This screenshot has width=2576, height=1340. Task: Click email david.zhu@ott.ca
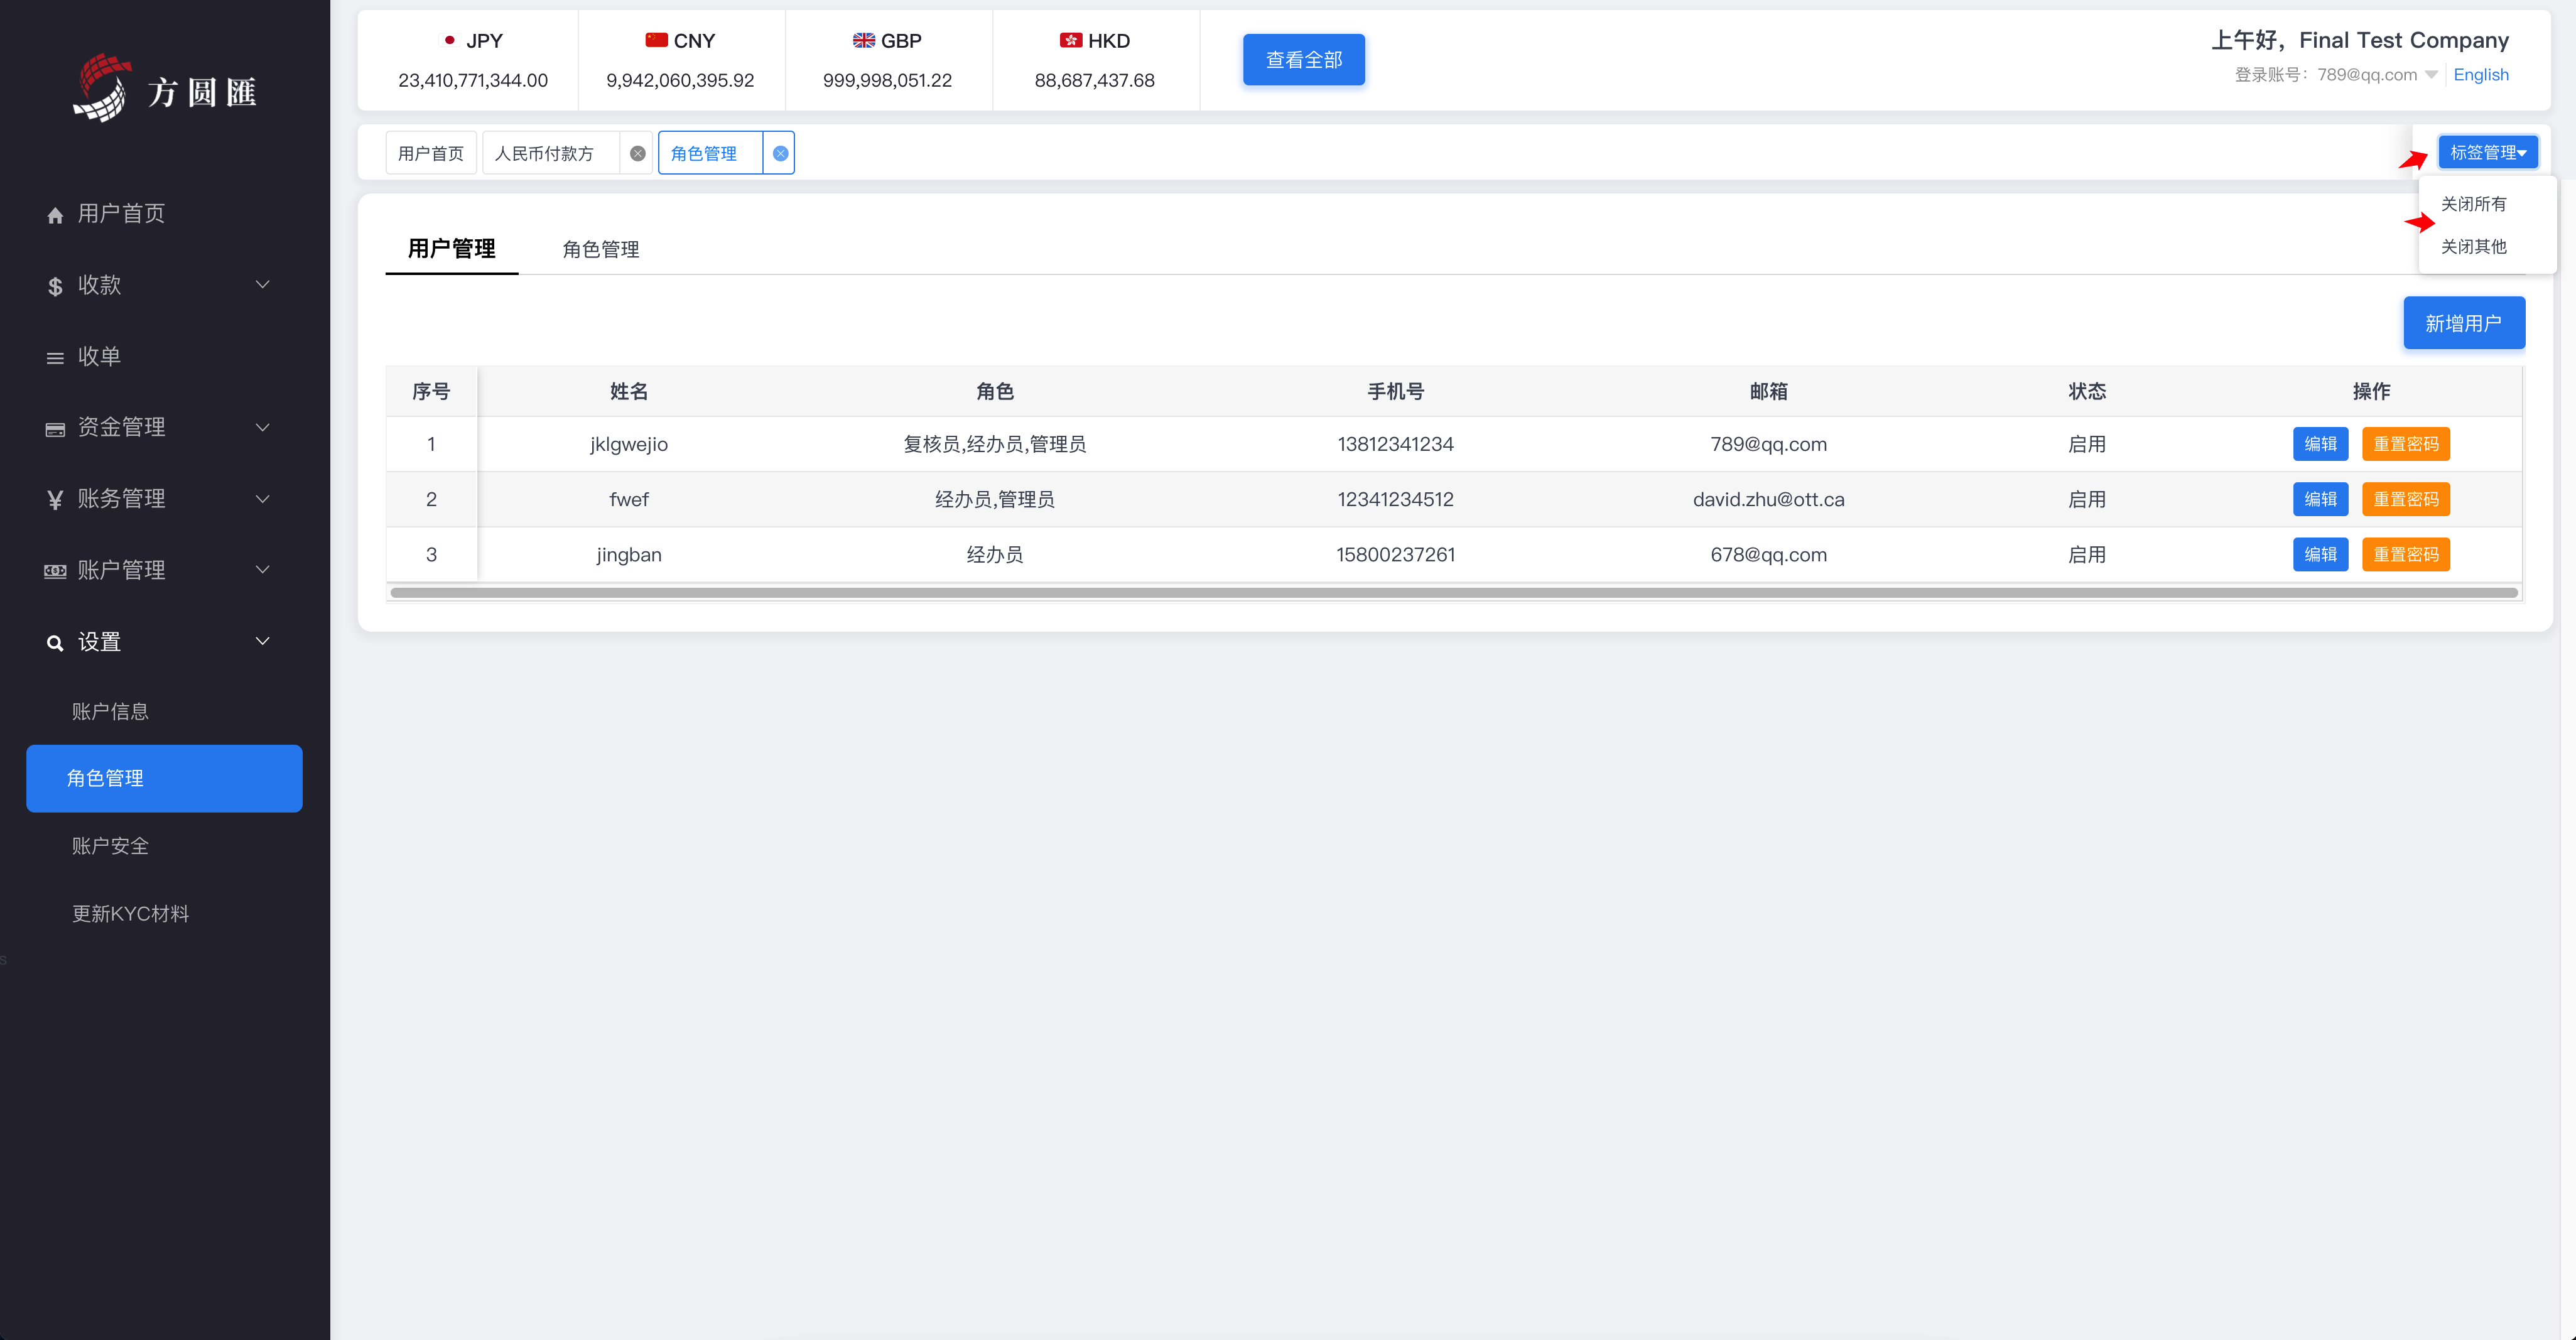(1768, 499)
